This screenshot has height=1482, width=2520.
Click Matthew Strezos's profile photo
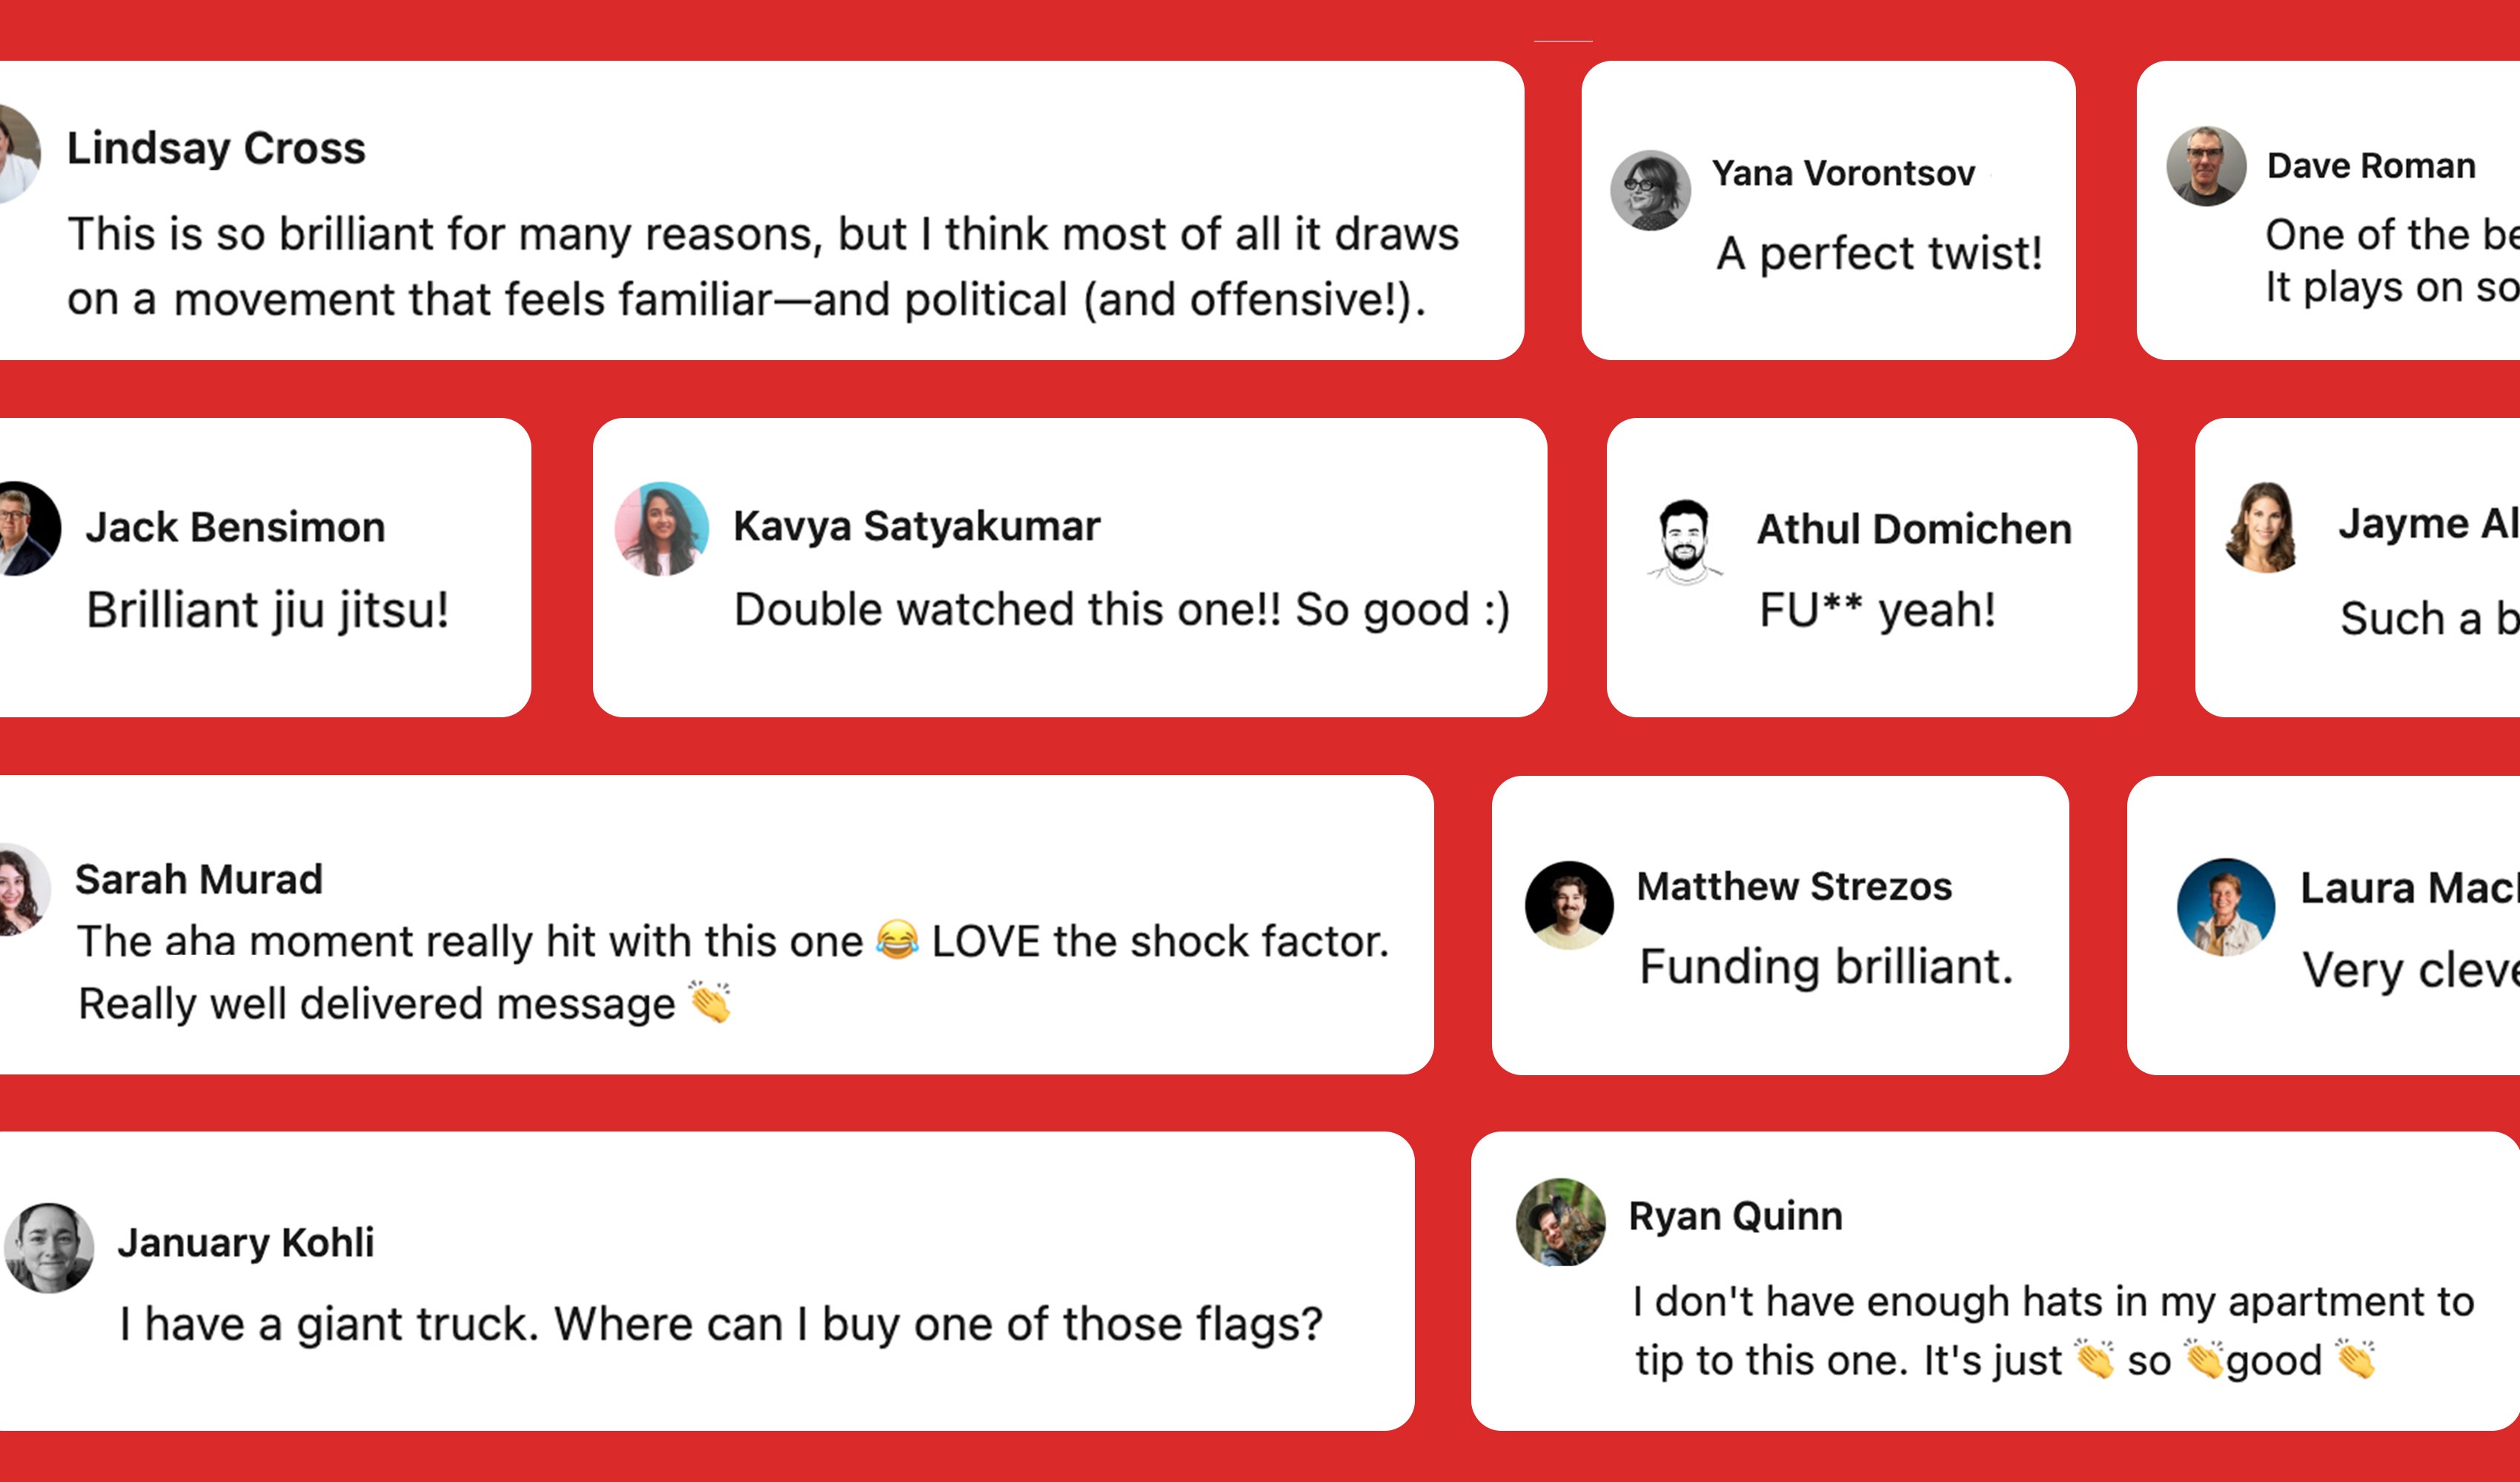[1569, 905]
